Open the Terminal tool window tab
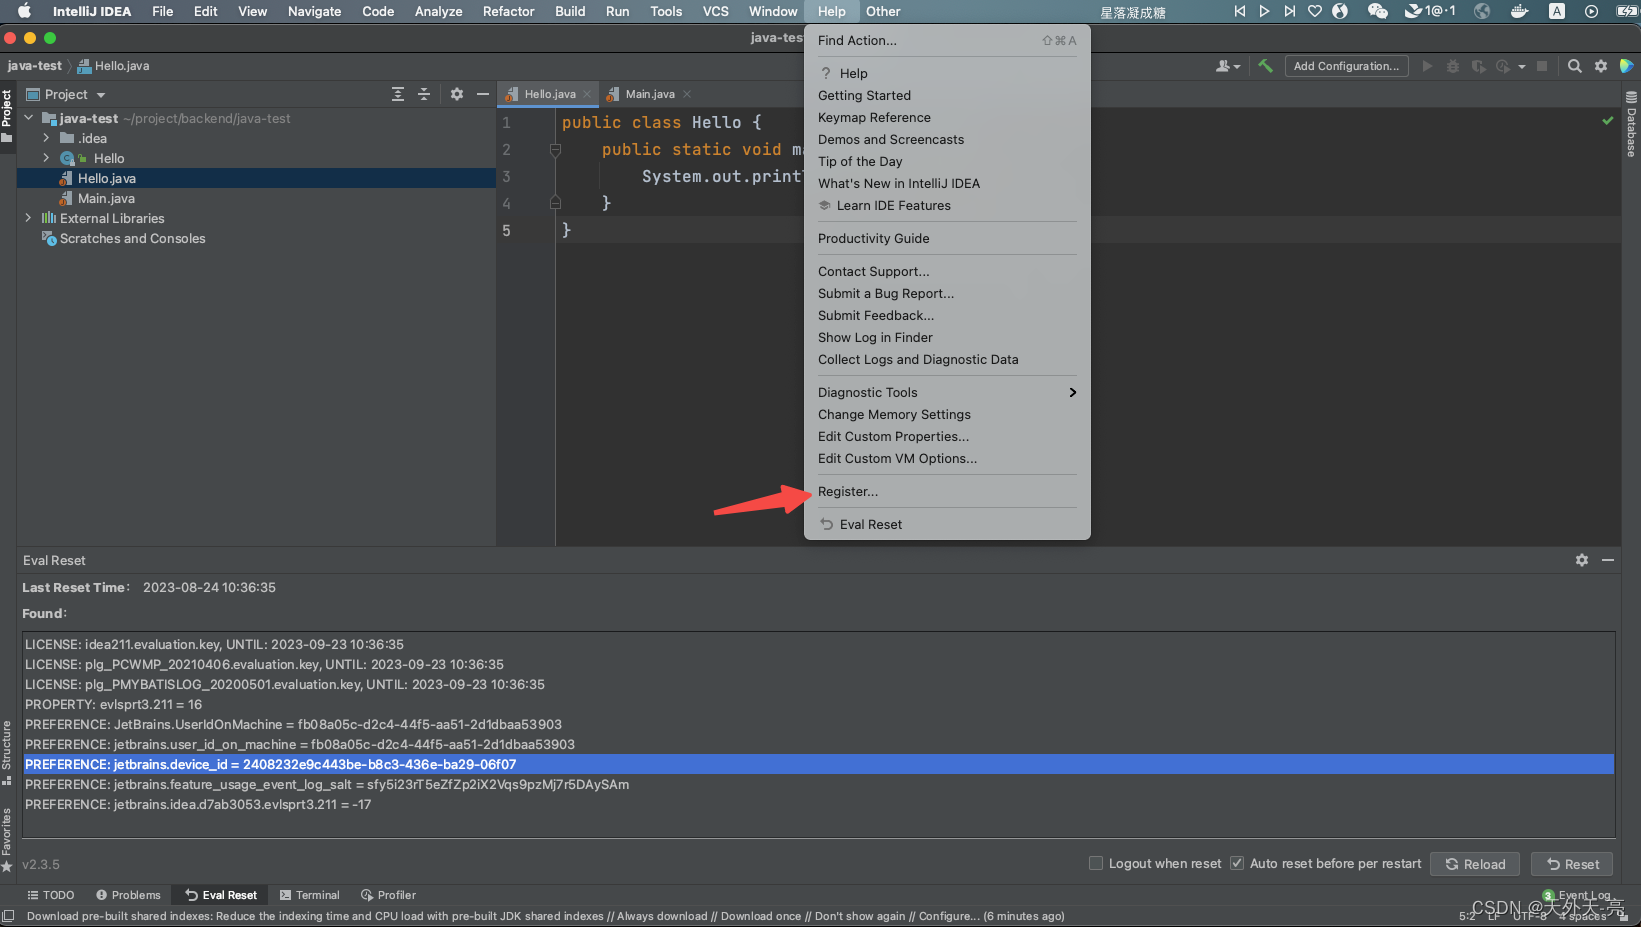Image resolution: width=1641 pixels, height=927 pixels. point(309,895)
